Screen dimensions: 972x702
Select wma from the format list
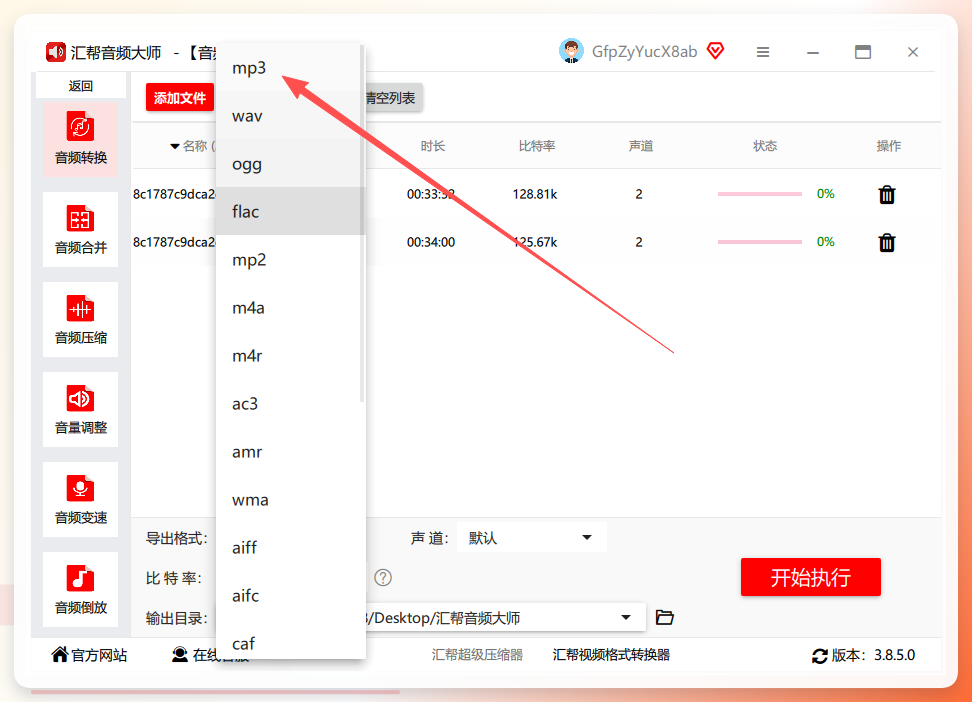coord(288,500)
